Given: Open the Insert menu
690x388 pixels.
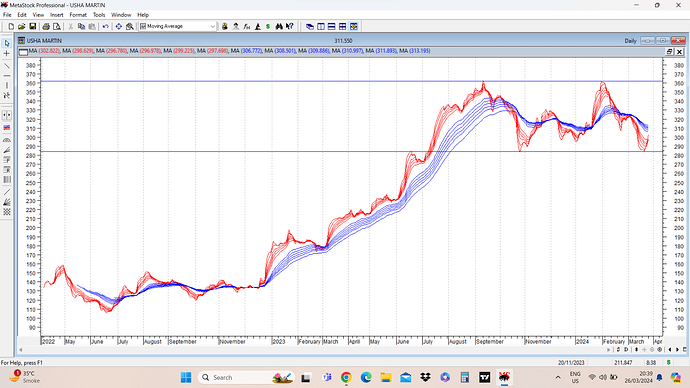Looking at the screenshot, I should click(57, 15).
